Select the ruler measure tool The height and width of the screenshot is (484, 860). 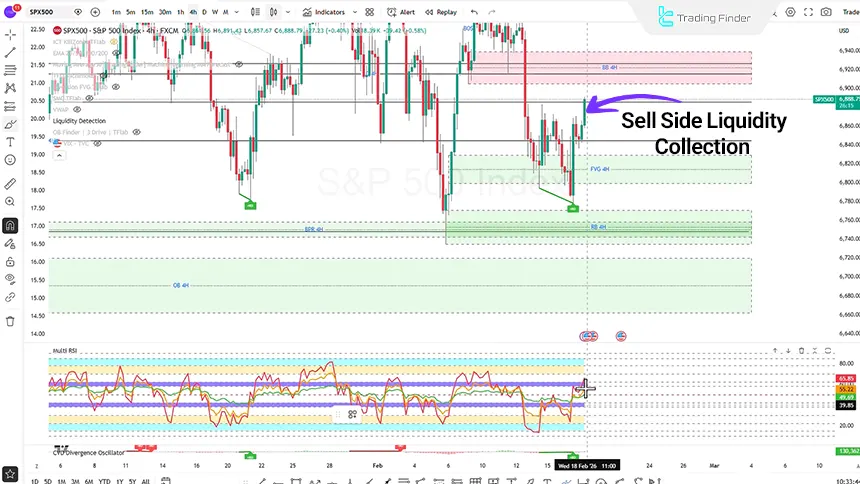pyautogui.click(x=10, y=184)
